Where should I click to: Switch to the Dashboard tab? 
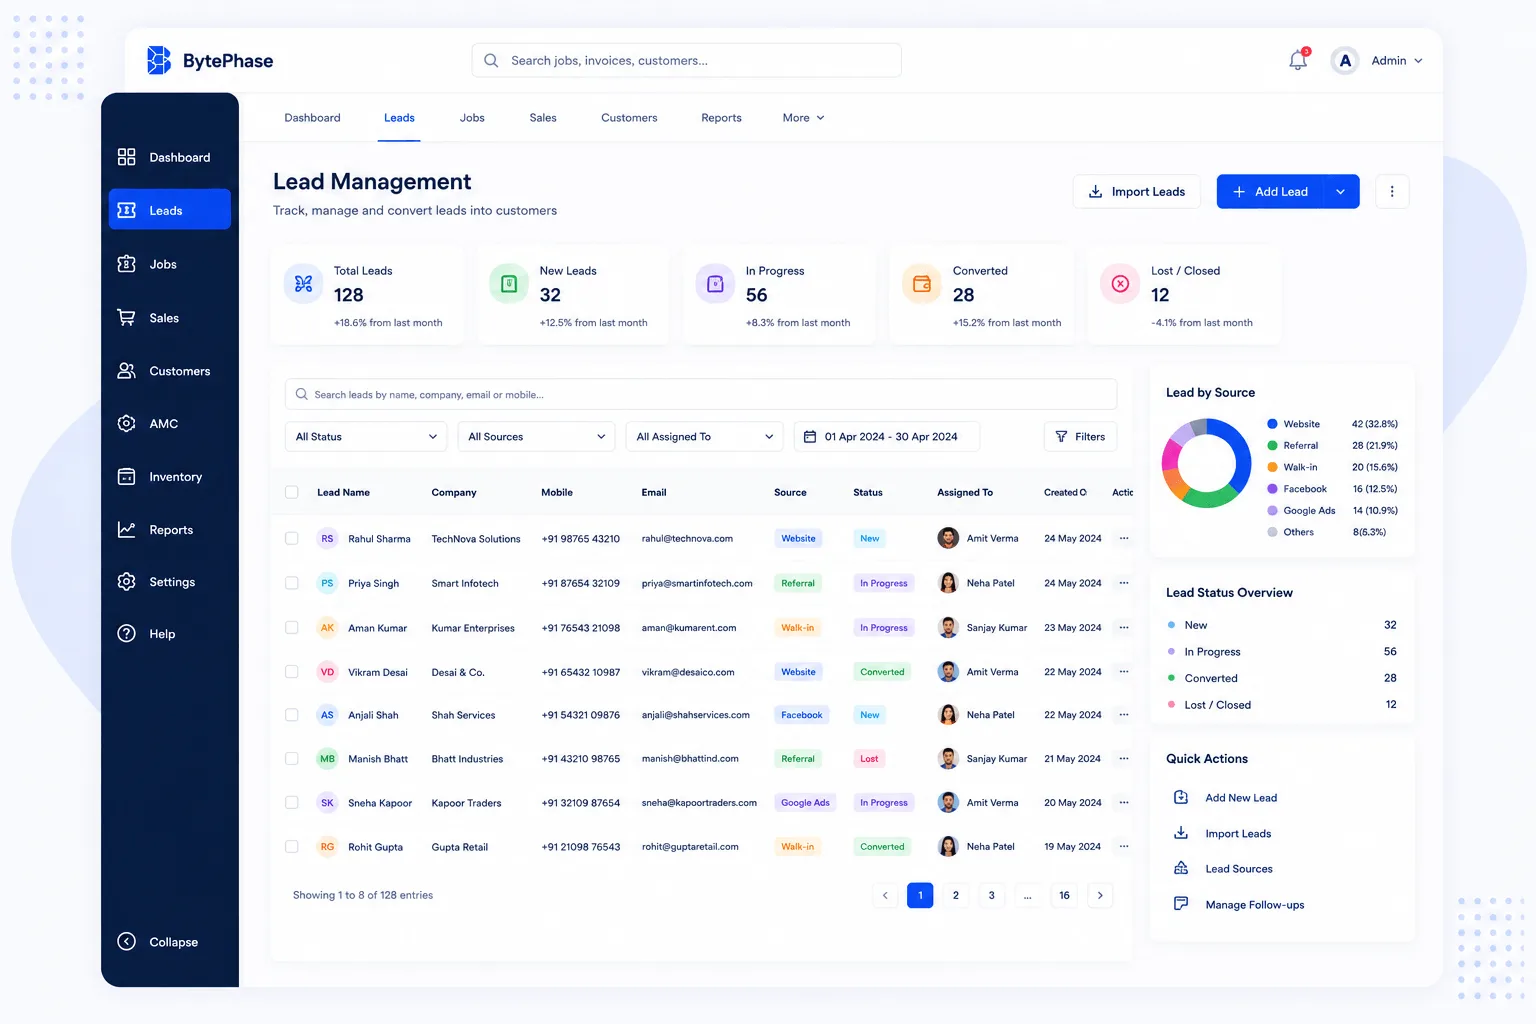point(312,118)
